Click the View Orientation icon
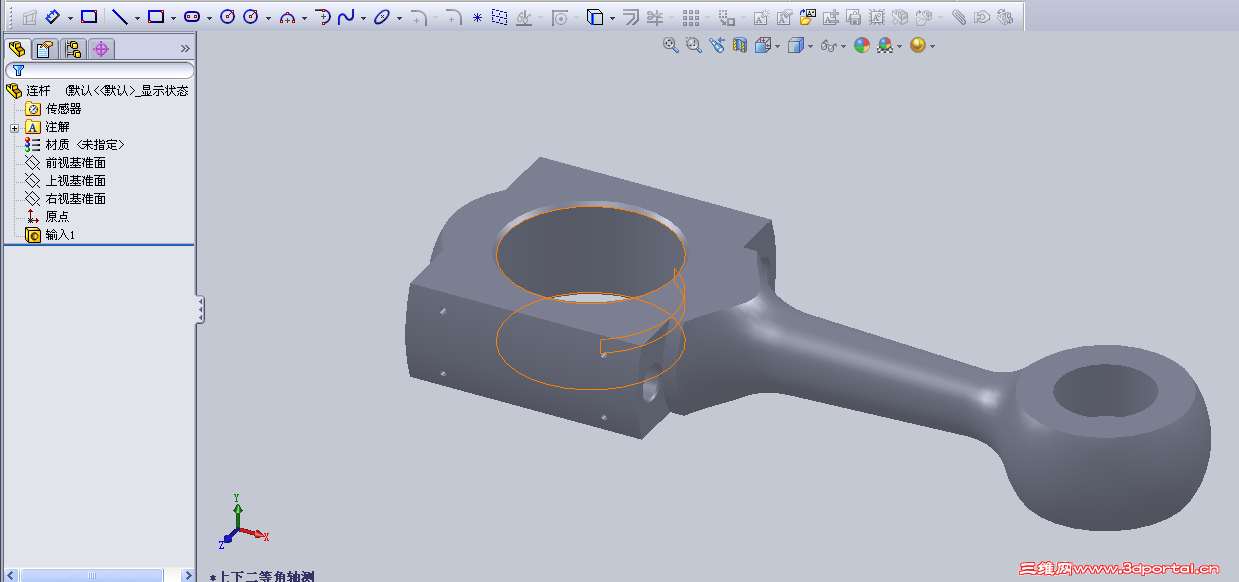 pos(763,46)
